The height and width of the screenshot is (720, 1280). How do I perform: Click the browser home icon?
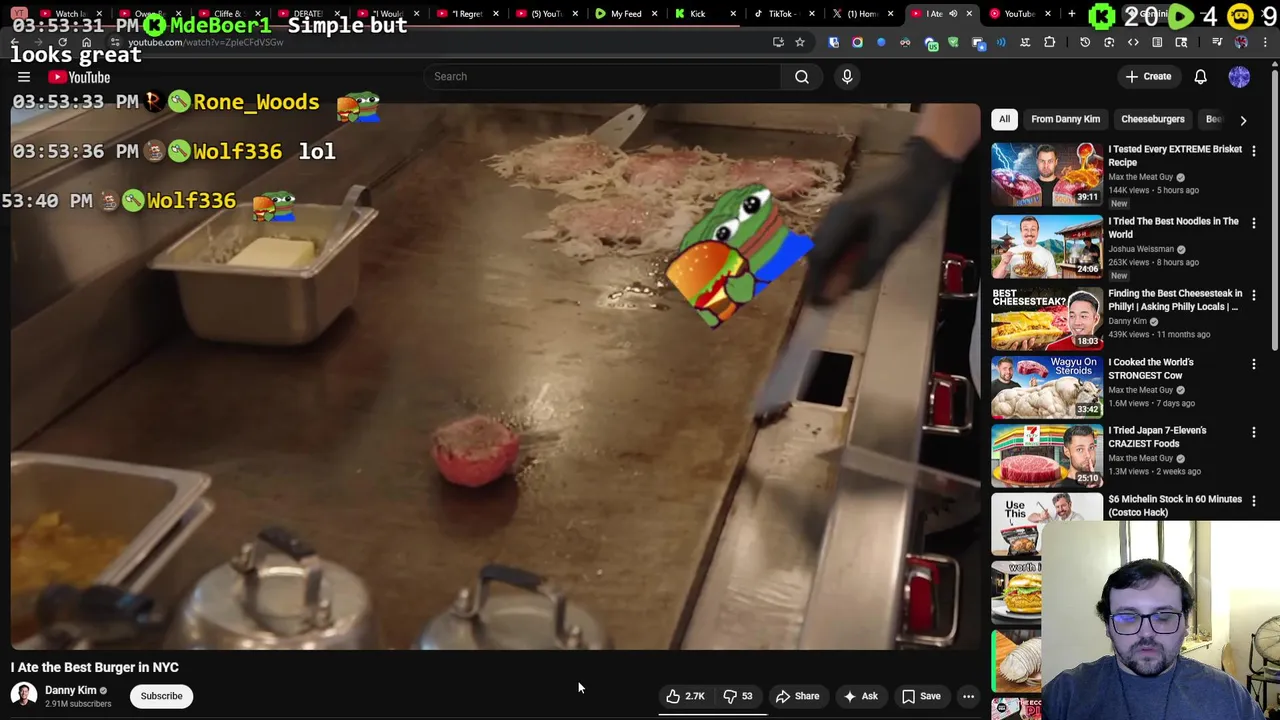(86, 42)
